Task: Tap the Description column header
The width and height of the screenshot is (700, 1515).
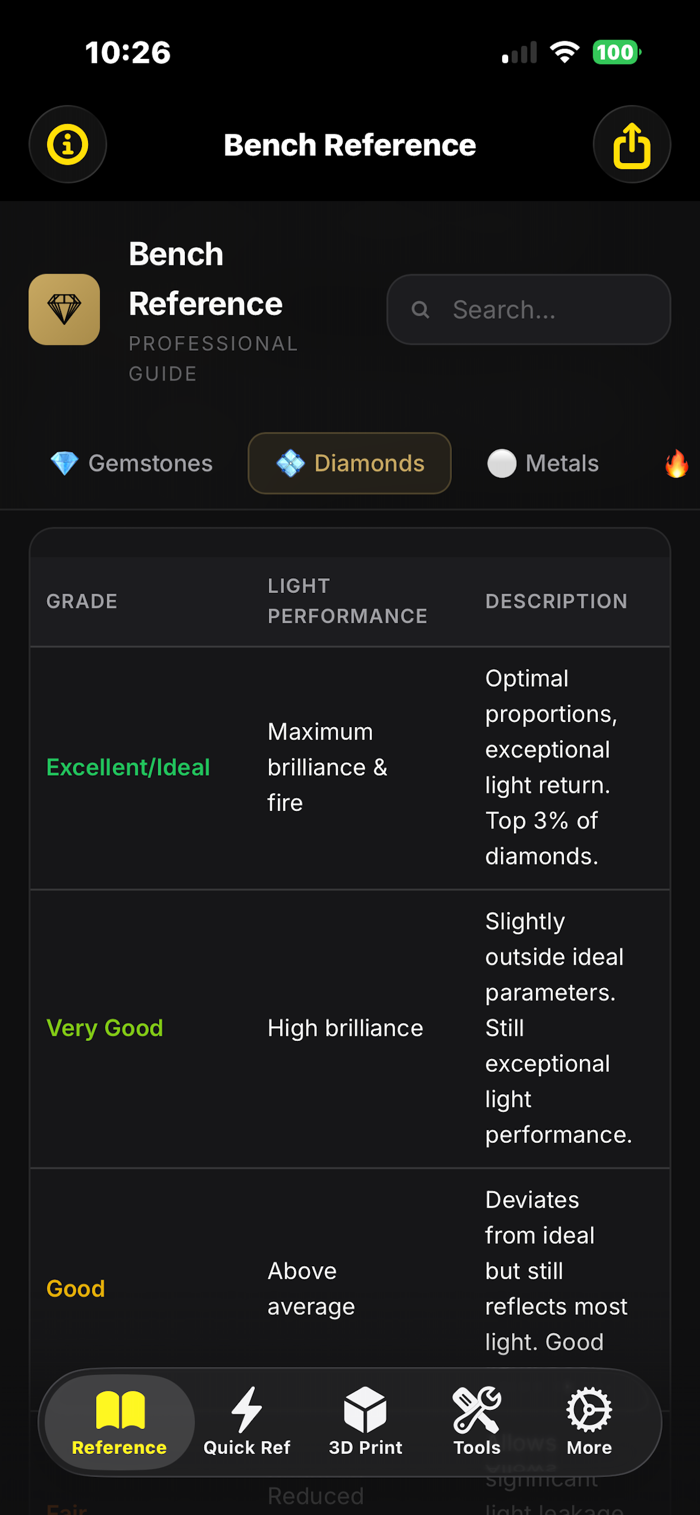Action: click(x=556, y=601)
